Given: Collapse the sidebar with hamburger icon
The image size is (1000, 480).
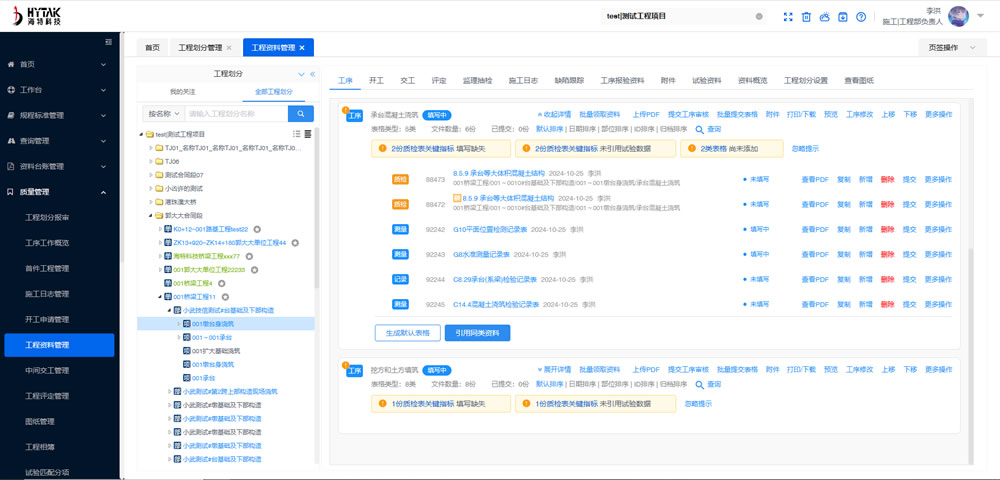Looking at the screenshot, I should 109,42.
